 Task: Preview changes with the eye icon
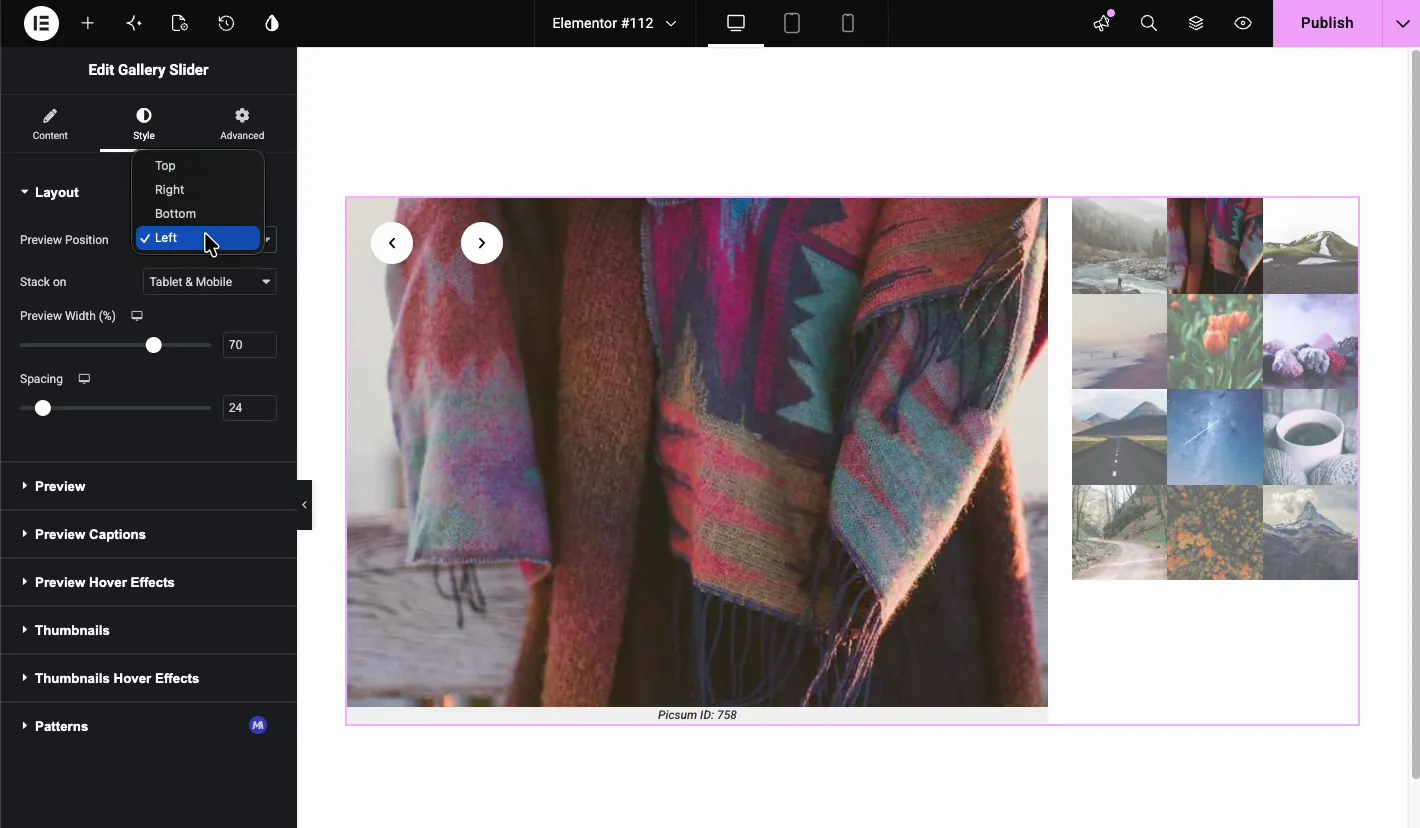(x=1243, y=23)
